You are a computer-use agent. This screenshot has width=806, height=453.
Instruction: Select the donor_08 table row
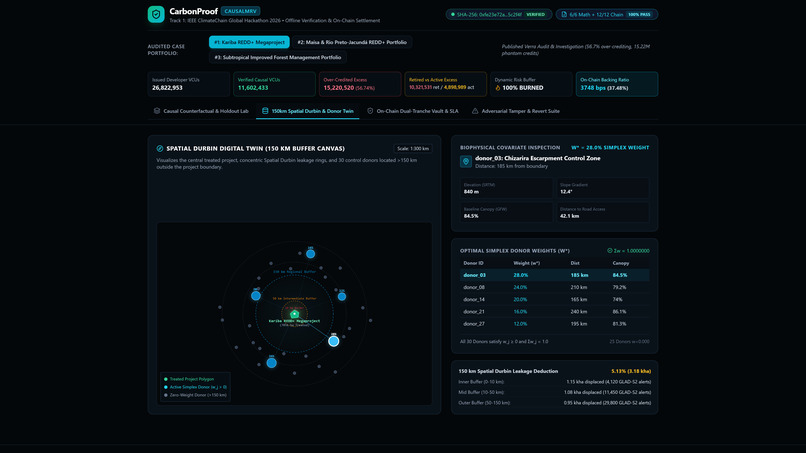point(554,287)
